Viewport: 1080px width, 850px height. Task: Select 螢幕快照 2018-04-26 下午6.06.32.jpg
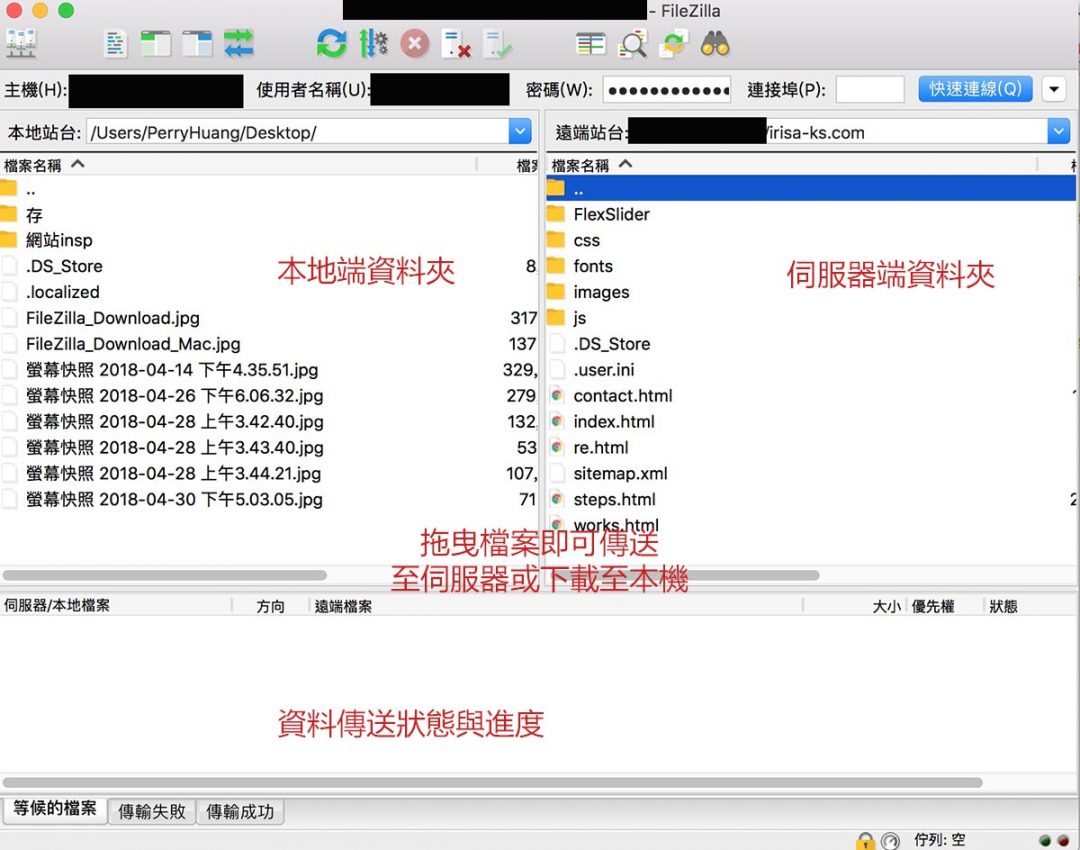[x=269, y=395]
